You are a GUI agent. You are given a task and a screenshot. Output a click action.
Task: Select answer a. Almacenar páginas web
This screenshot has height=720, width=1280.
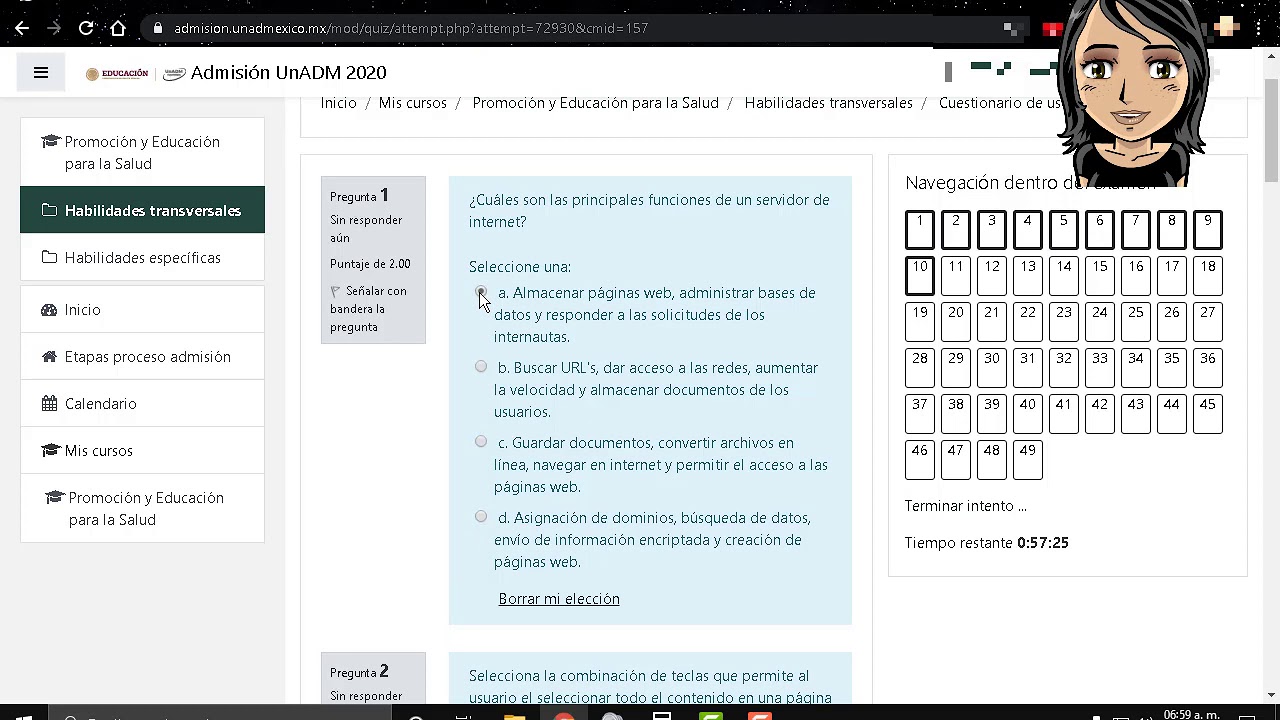(481, 292)
